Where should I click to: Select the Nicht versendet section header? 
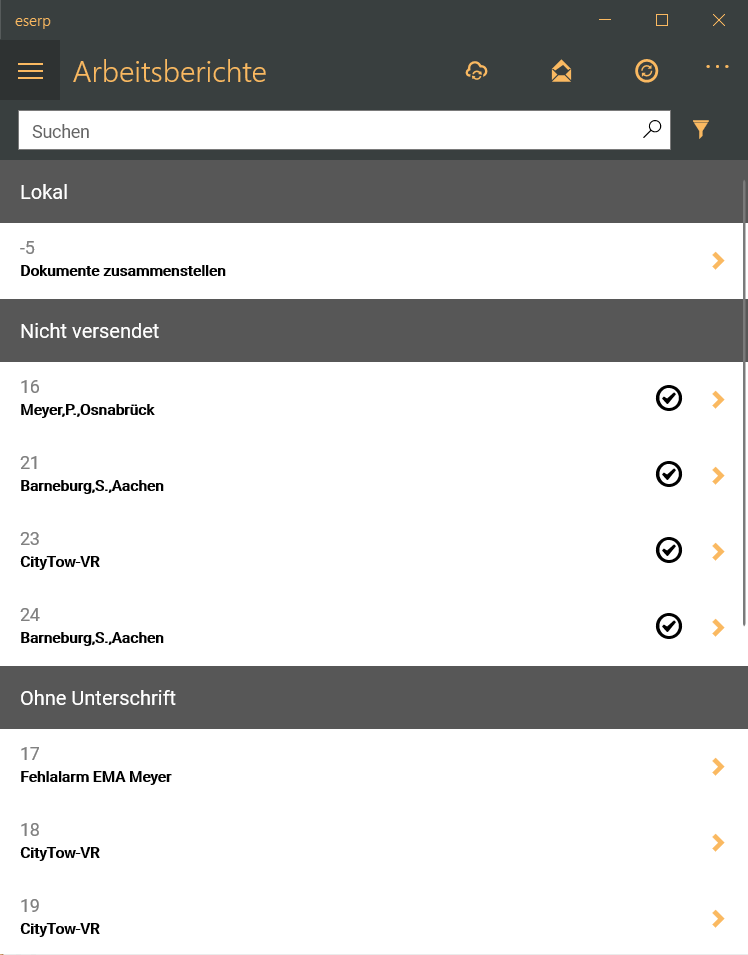tap(372, 331)
